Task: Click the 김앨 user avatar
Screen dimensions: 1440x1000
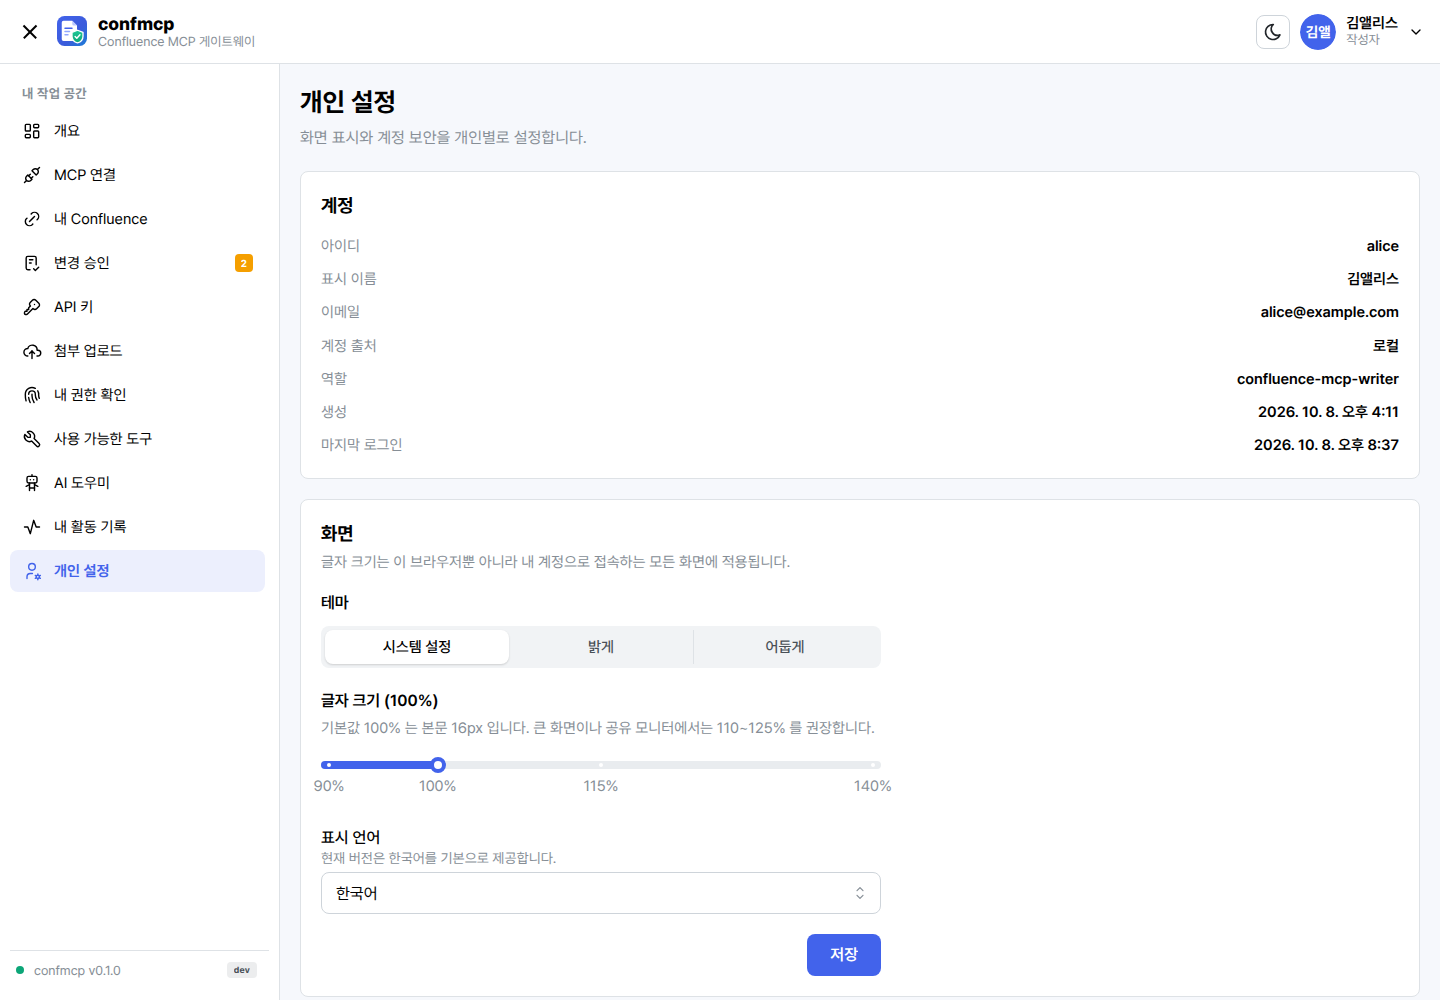Action: (1318, 32)
